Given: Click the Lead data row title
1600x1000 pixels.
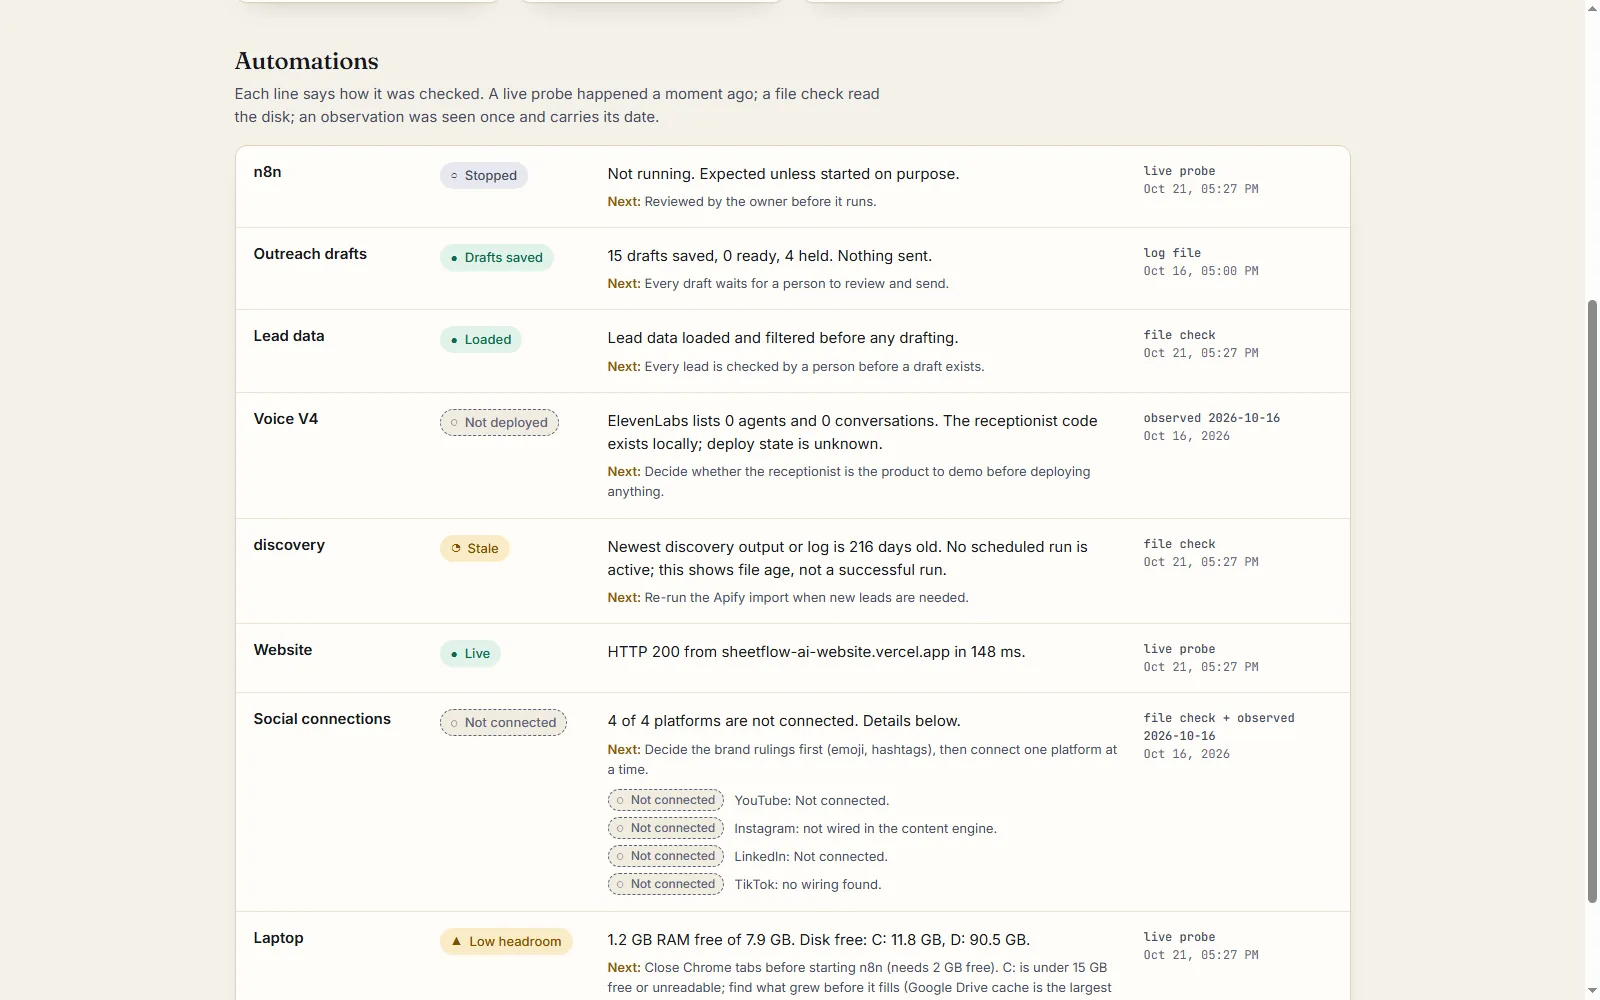Looking at the screenshot, I should [289, 336].
